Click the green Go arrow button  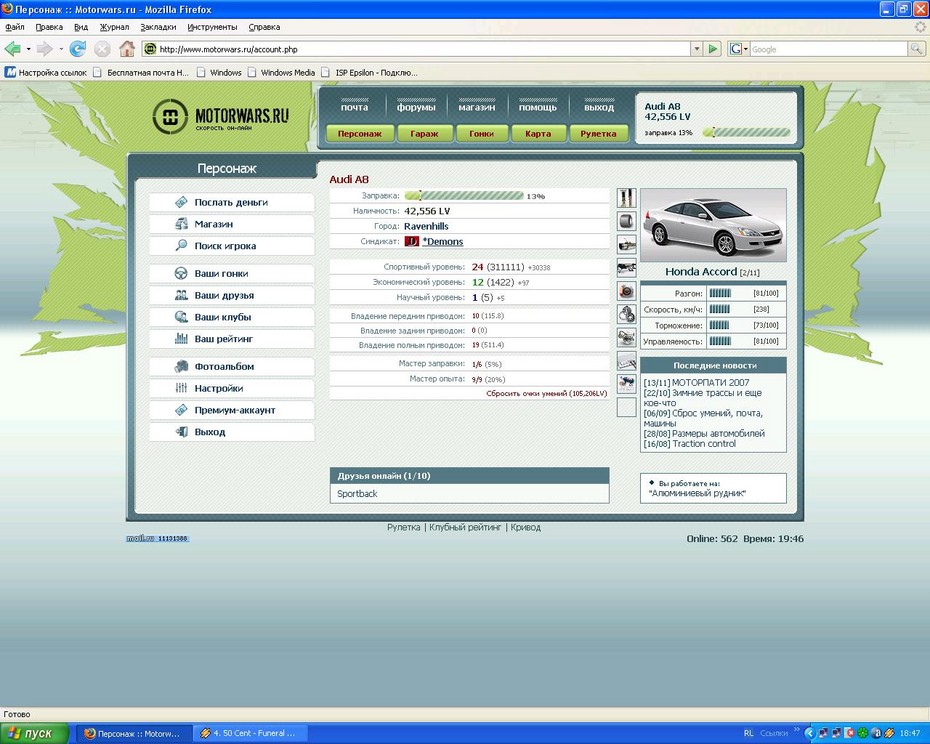(713, 49)
